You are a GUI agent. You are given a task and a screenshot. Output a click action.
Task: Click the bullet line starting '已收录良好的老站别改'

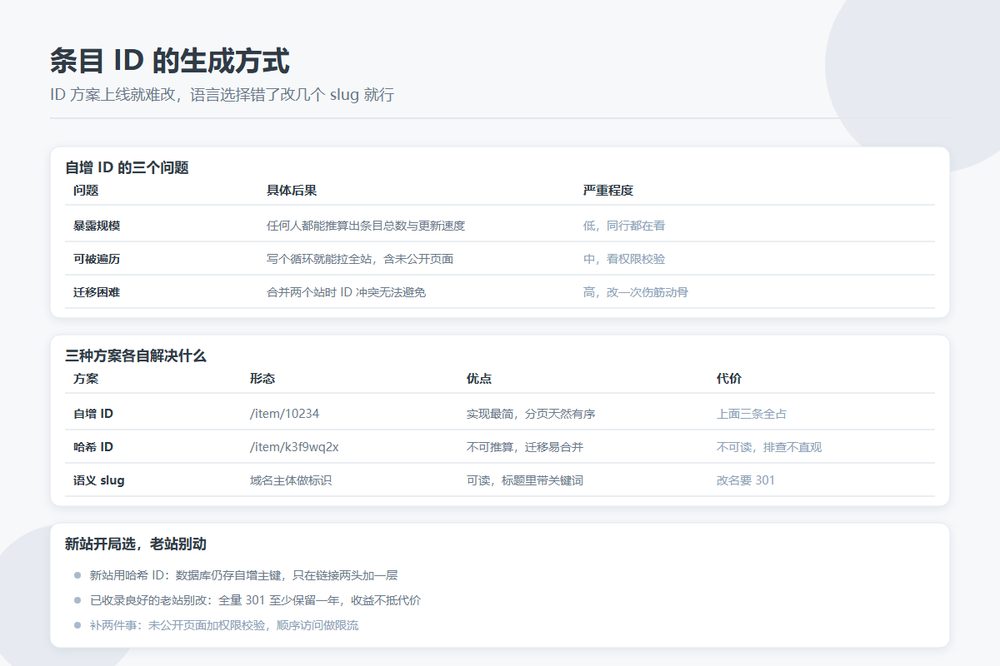pyautogui.click(x=255, y=600)
